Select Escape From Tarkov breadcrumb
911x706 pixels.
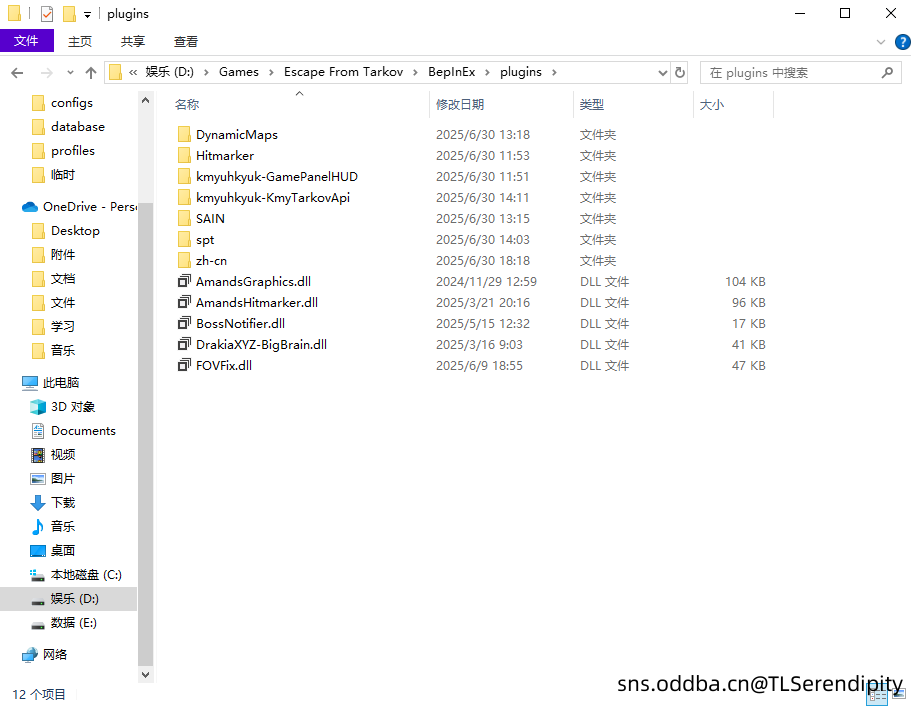coord(343,72)
